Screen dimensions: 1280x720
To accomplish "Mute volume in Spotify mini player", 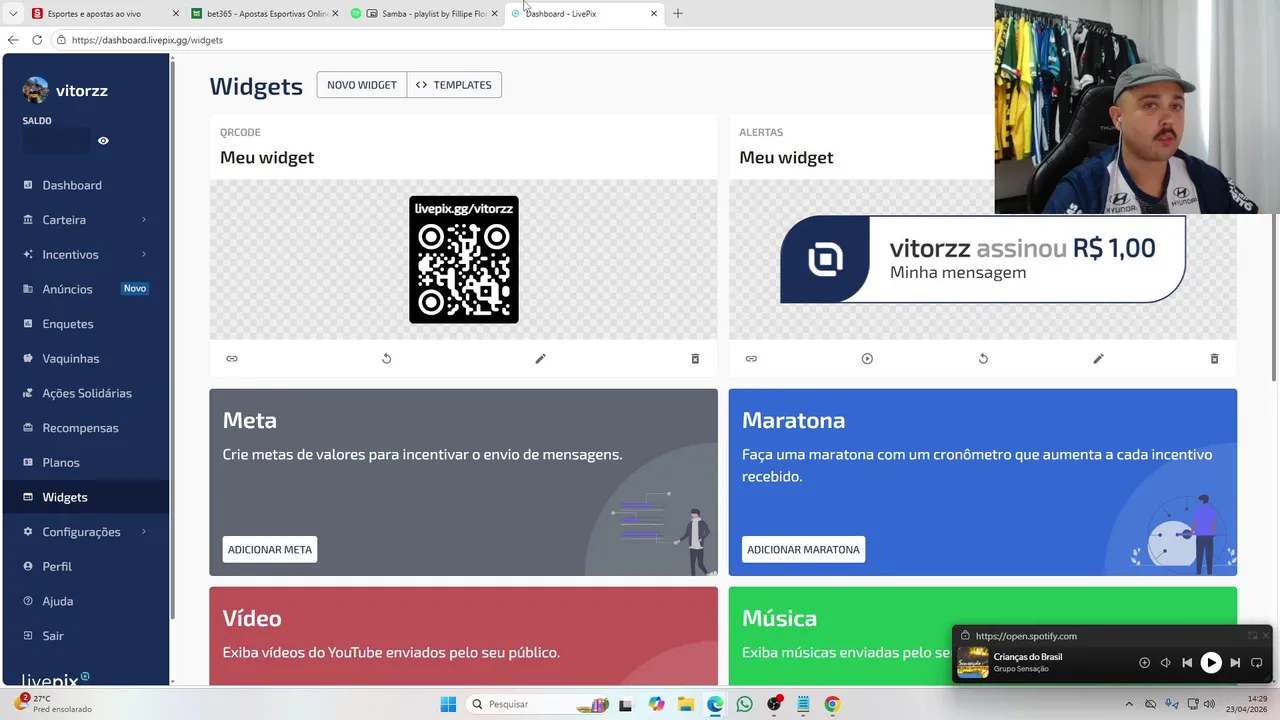I will pyautogui.click(x=1165, y=662).
